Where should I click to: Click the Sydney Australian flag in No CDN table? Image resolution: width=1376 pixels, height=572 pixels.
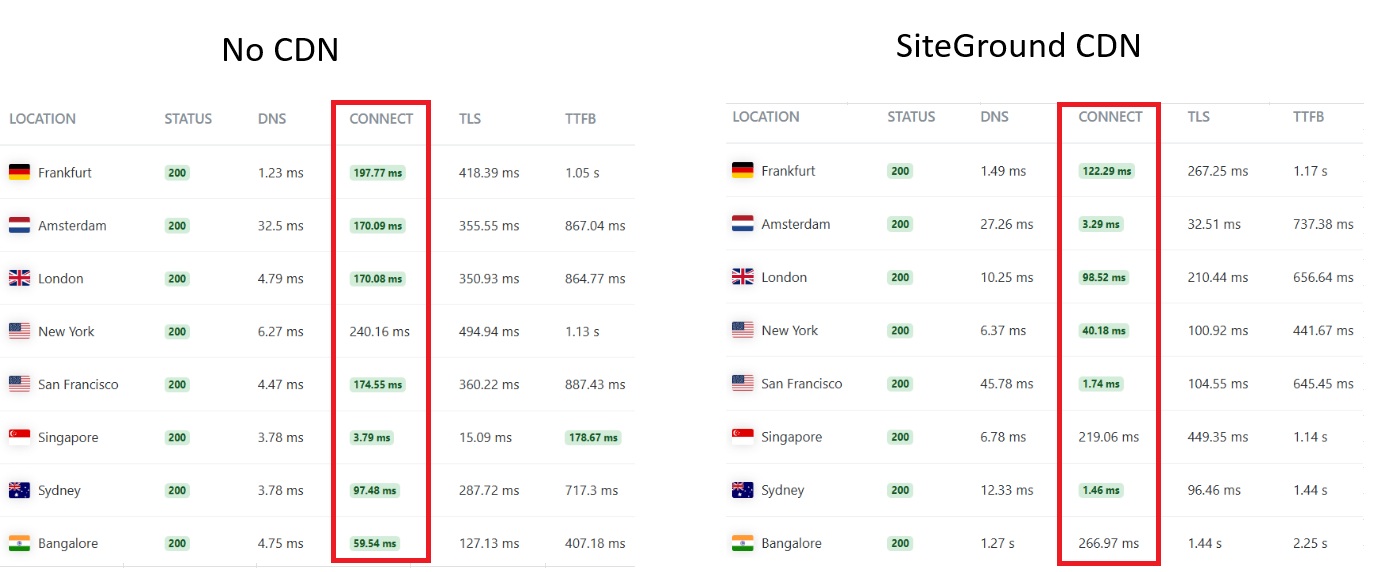click(x=19, y=490)
